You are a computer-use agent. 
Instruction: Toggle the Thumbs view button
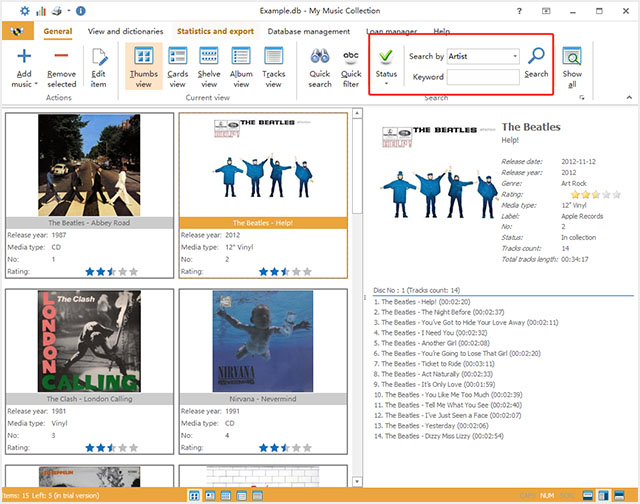pyautogui.click(x=145, y=67)
